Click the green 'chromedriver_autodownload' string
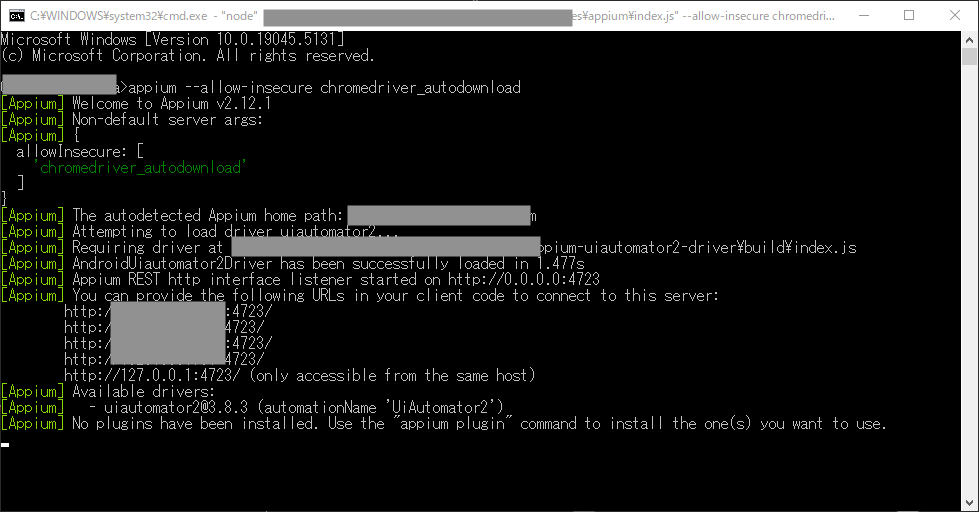 click(140, 167)
